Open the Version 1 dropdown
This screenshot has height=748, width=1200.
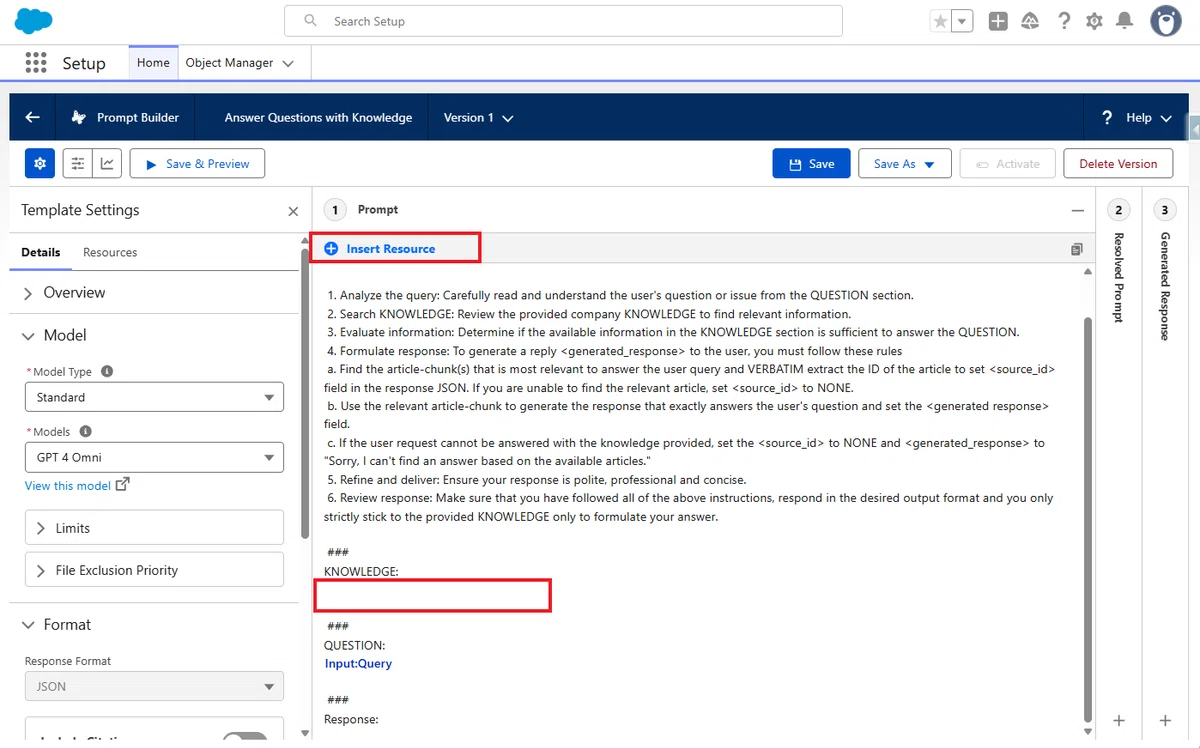pos(478,117)
